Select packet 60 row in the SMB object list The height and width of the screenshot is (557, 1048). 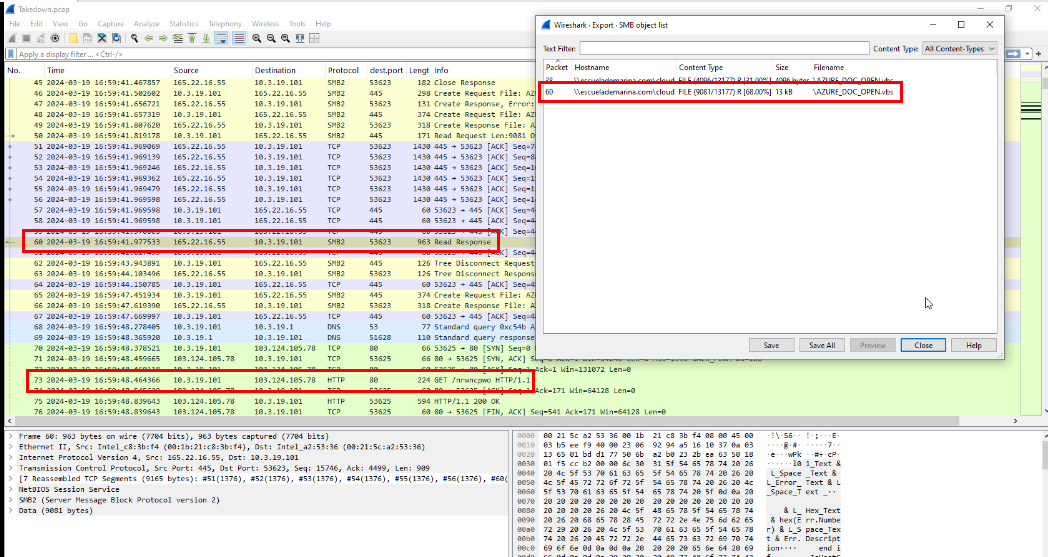pyautogui.click(x=769, y=92)
